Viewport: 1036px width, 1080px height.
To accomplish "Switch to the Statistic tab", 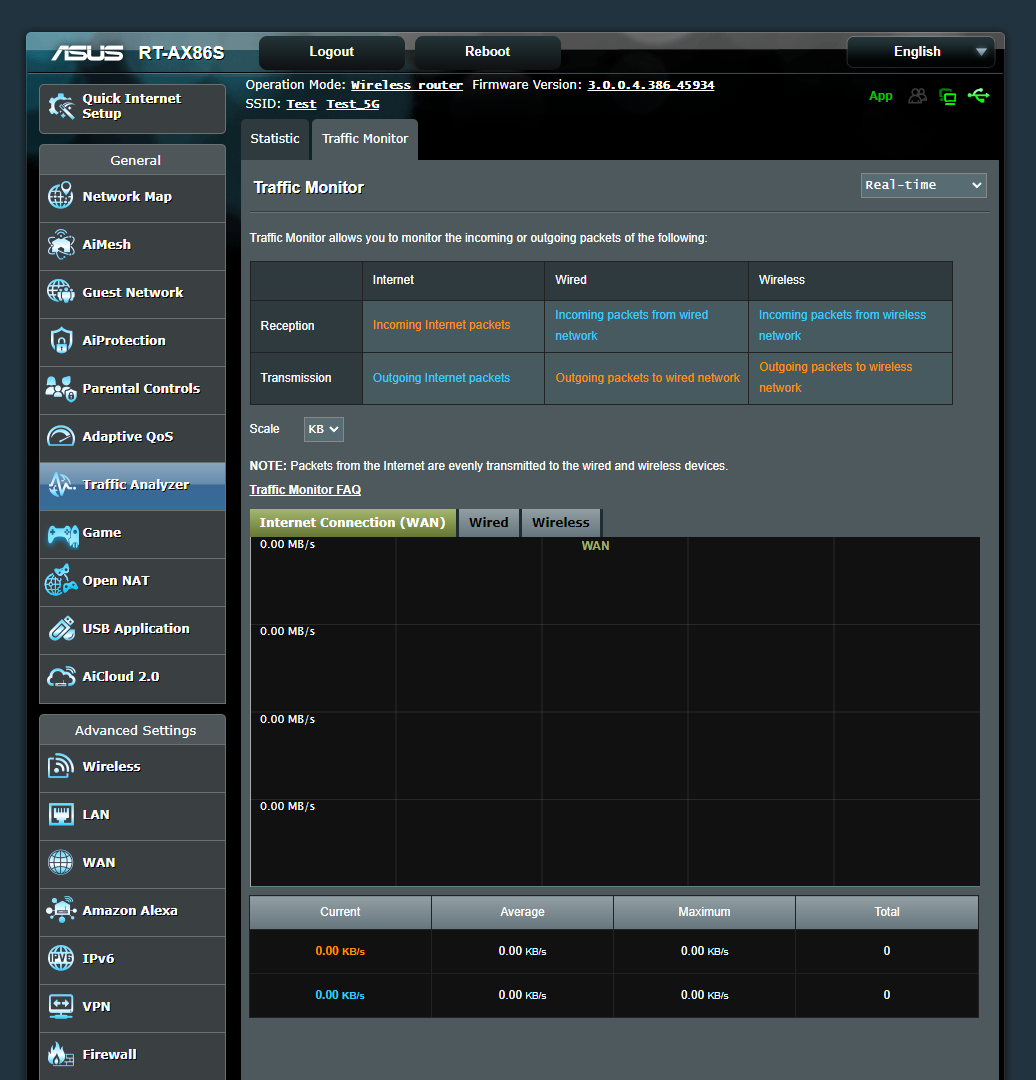I will 275,139.
